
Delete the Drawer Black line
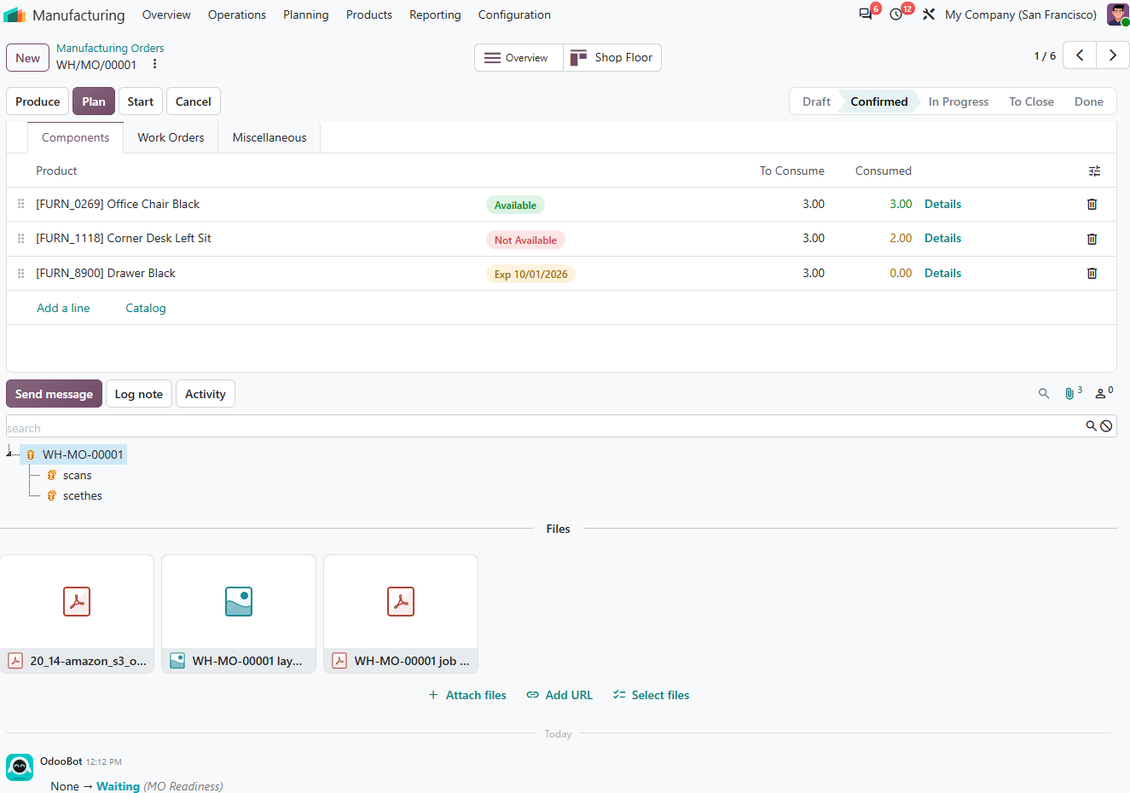pos(1092,273)
